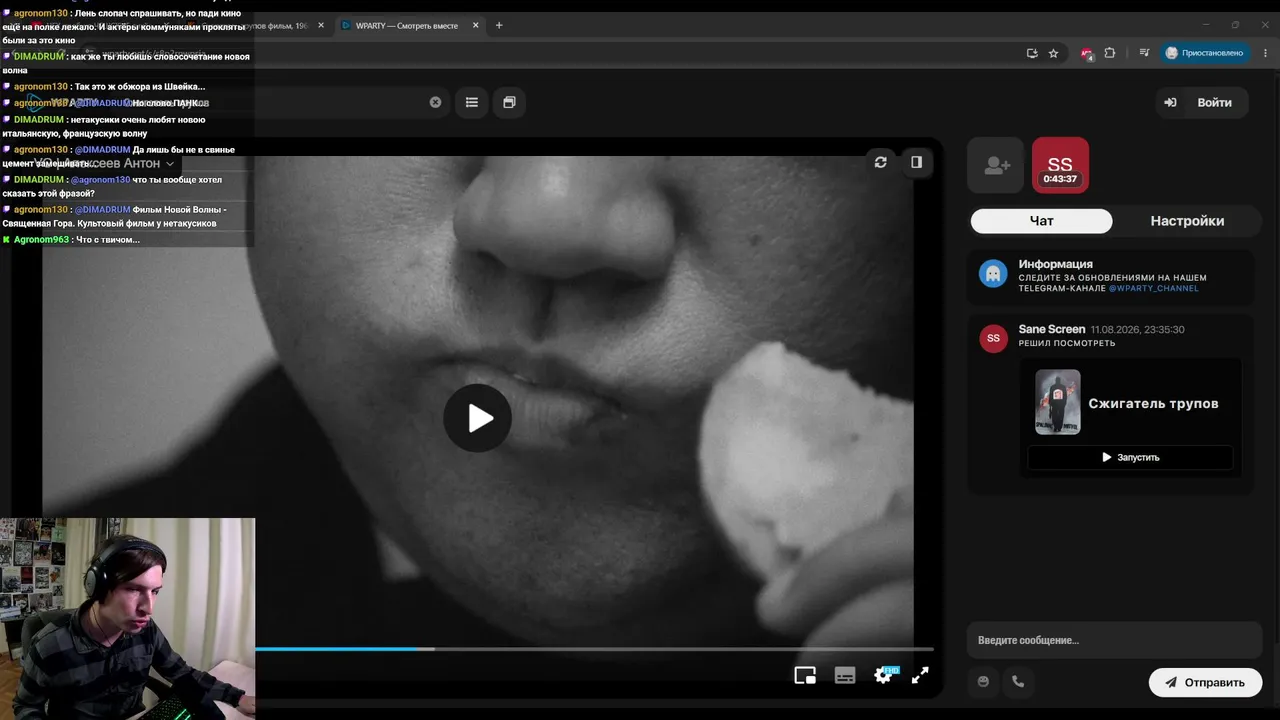The image size is (1280, 720).
Task: Focus the Введите сообщение input field
Action: click(1114, 640)
